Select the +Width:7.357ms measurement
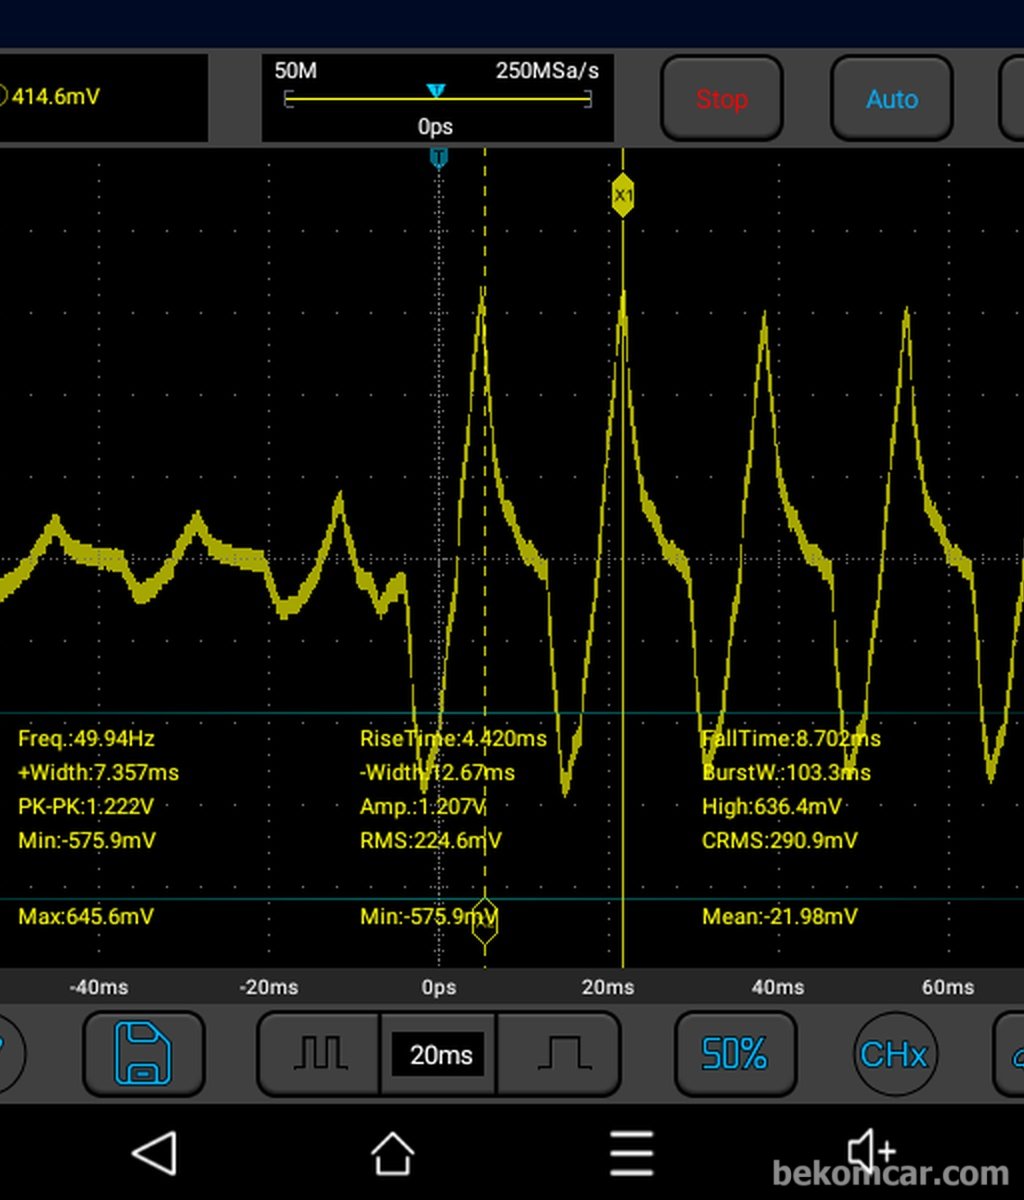 (x=98, y=772)
